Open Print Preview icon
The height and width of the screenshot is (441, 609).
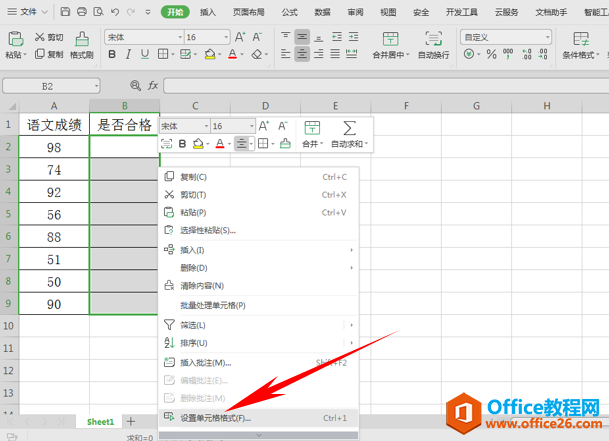coord(98,12)
